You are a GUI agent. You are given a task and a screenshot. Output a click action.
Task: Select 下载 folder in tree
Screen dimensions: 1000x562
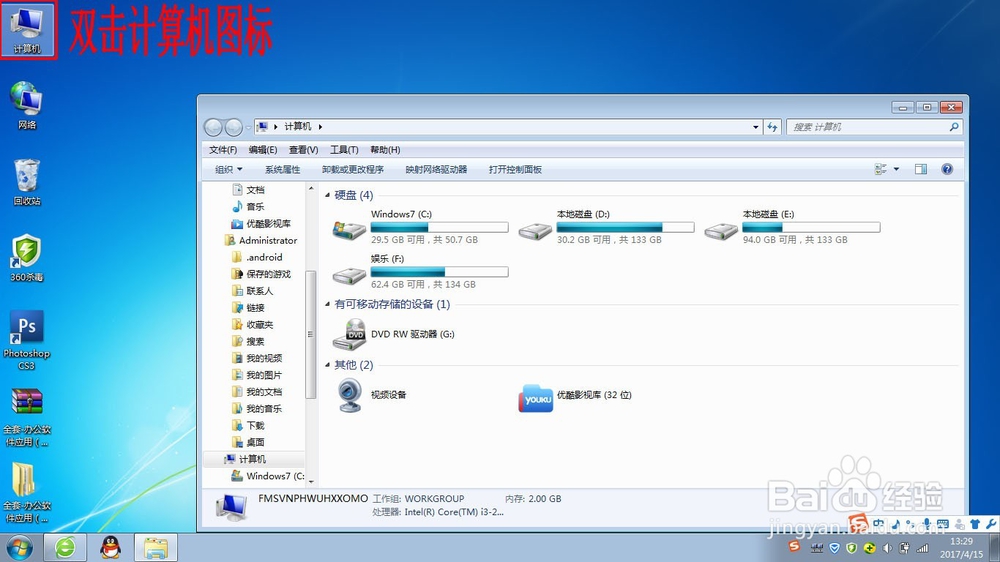(249, 425)
